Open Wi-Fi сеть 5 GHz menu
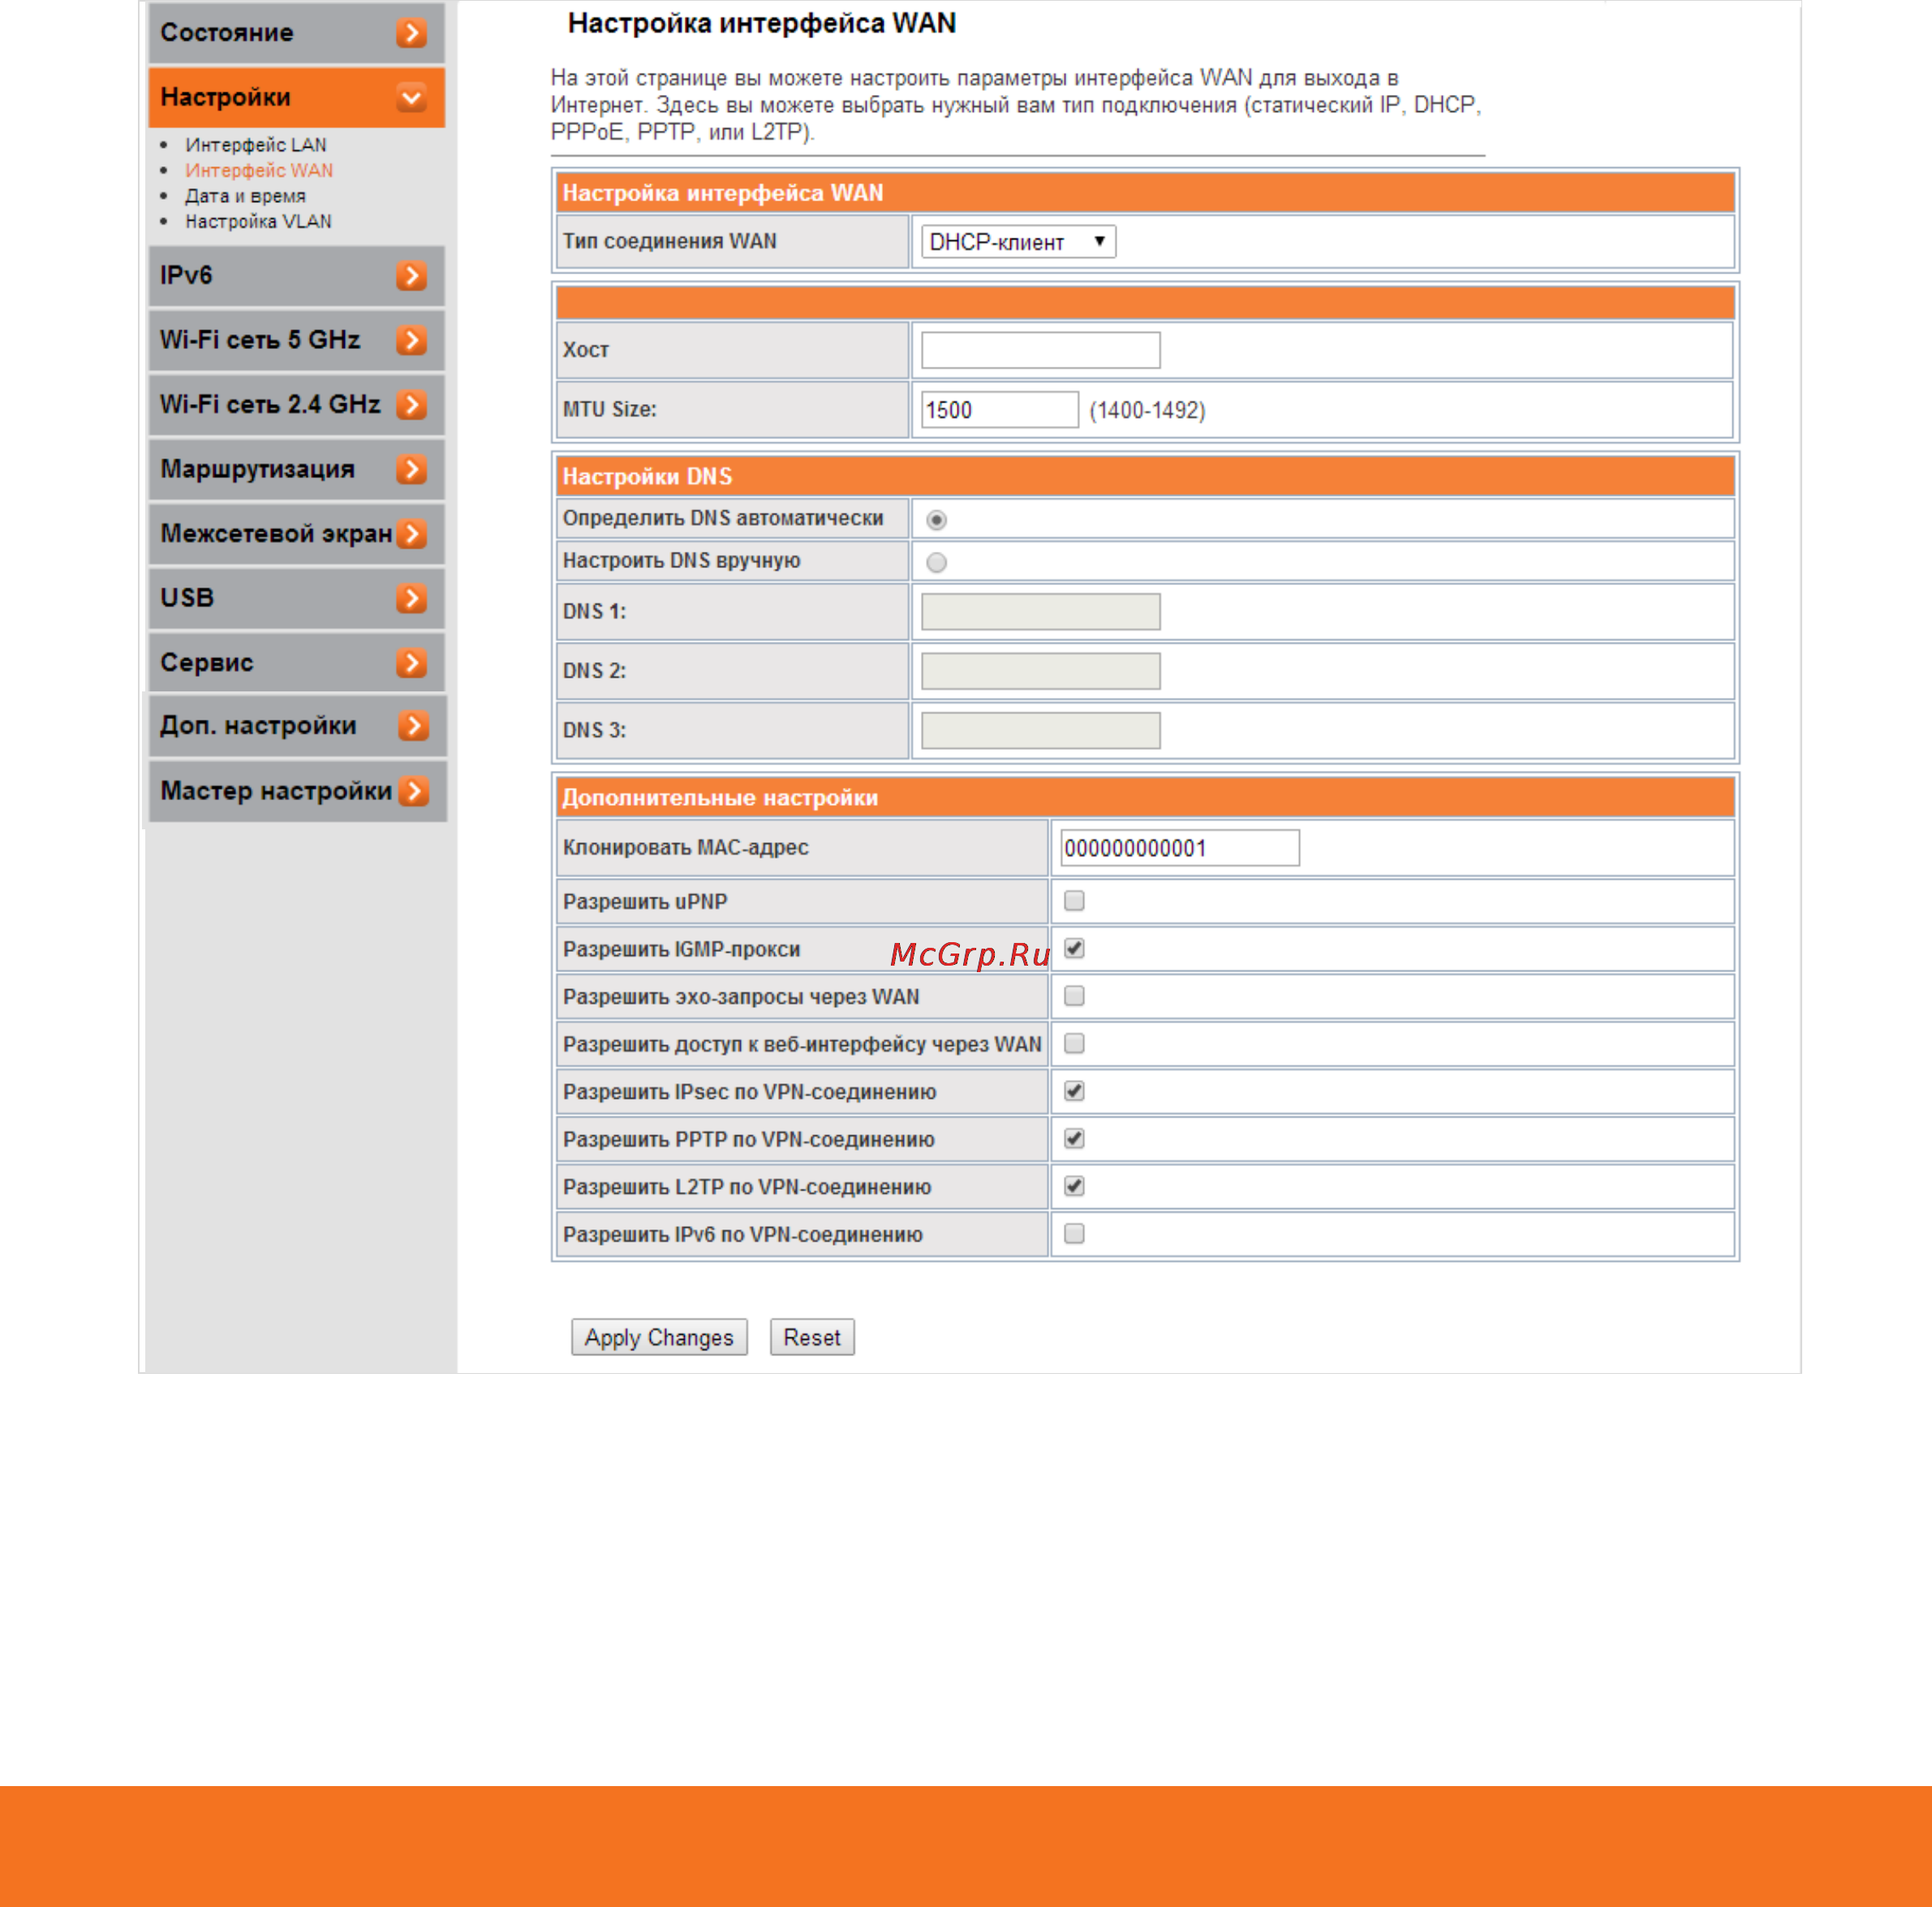The width and height of the screenshot is (1932, 1907). pyautogui.click(x=296, y=341)
